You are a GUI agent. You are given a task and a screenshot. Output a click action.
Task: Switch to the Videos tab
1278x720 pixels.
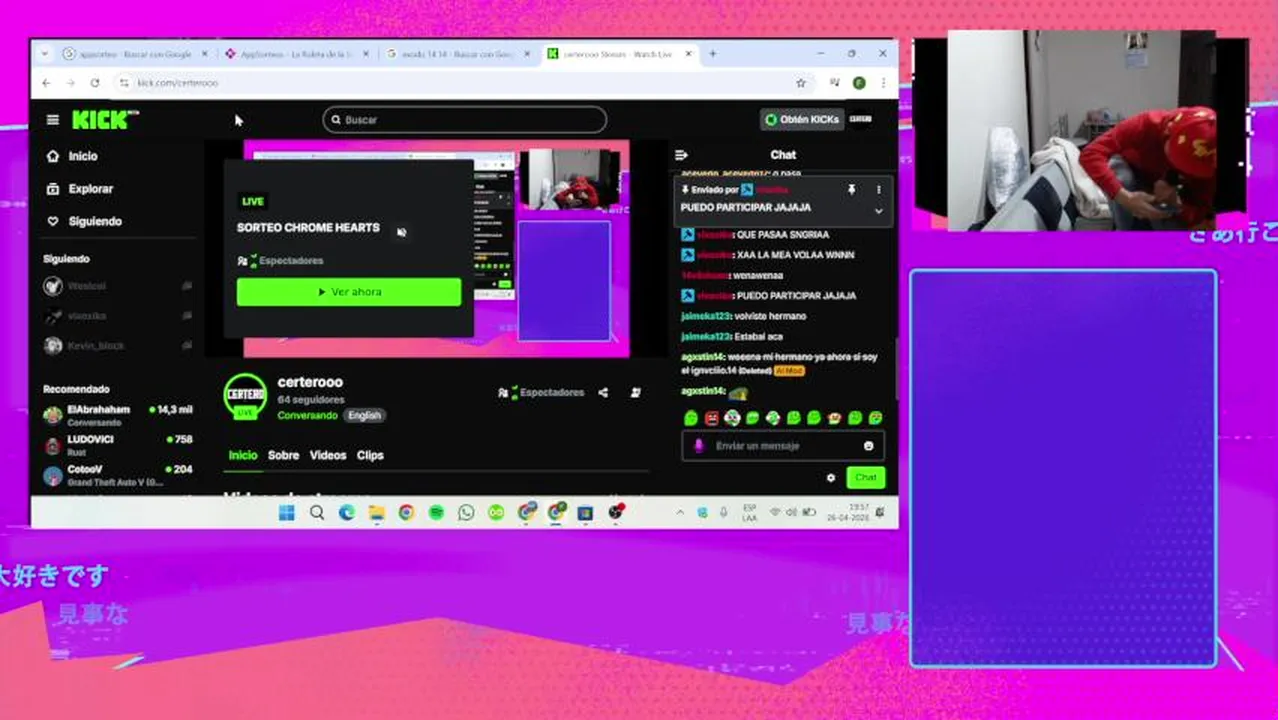pyautogui.click(x=328, y=455)
